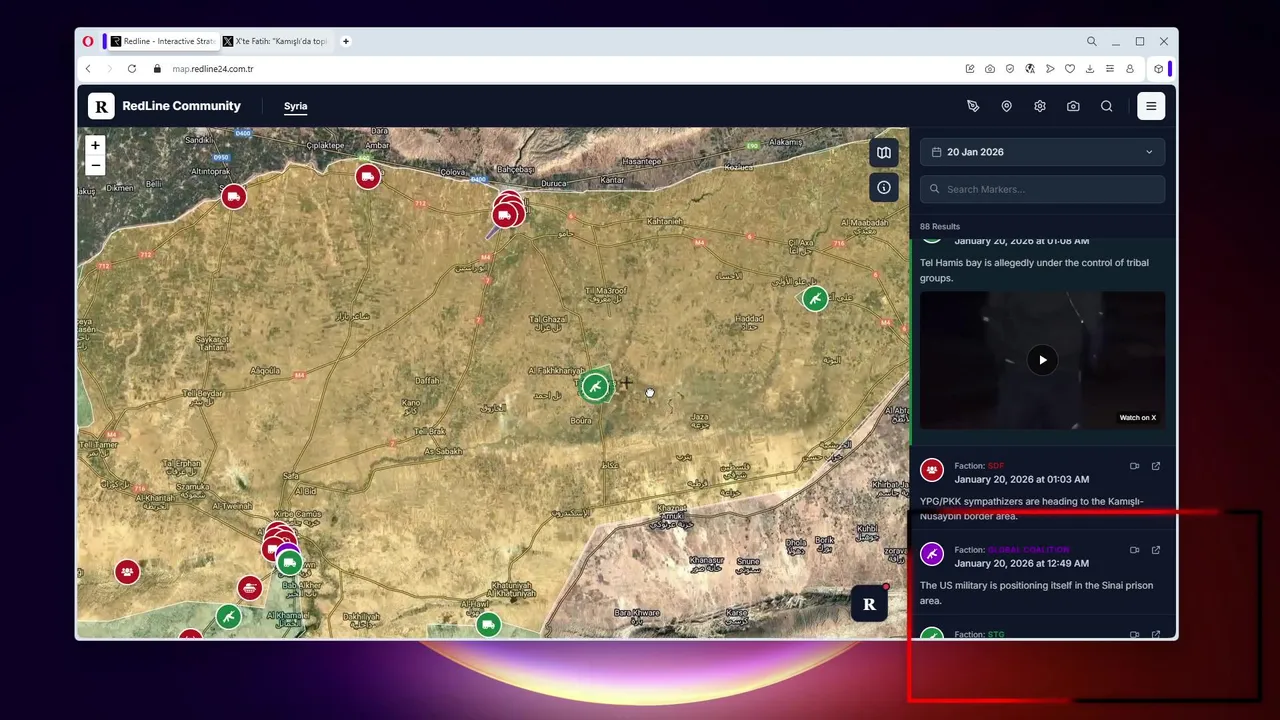Zoom in on the map

tap(95, 145)
